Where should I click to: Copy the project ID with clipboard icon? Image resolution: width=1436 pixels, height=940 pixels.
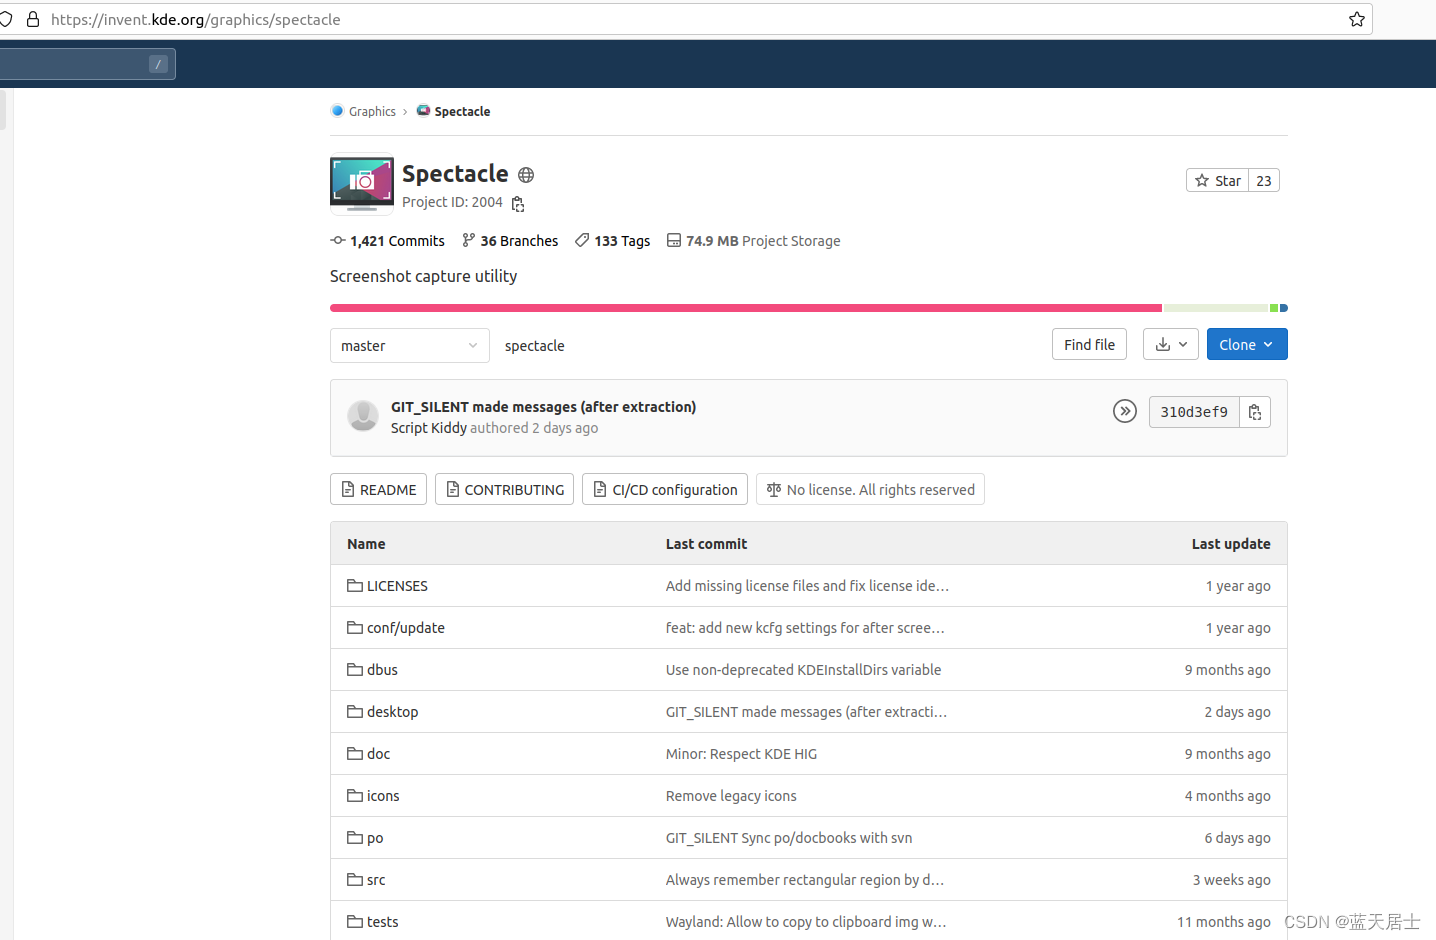(518, 204)
